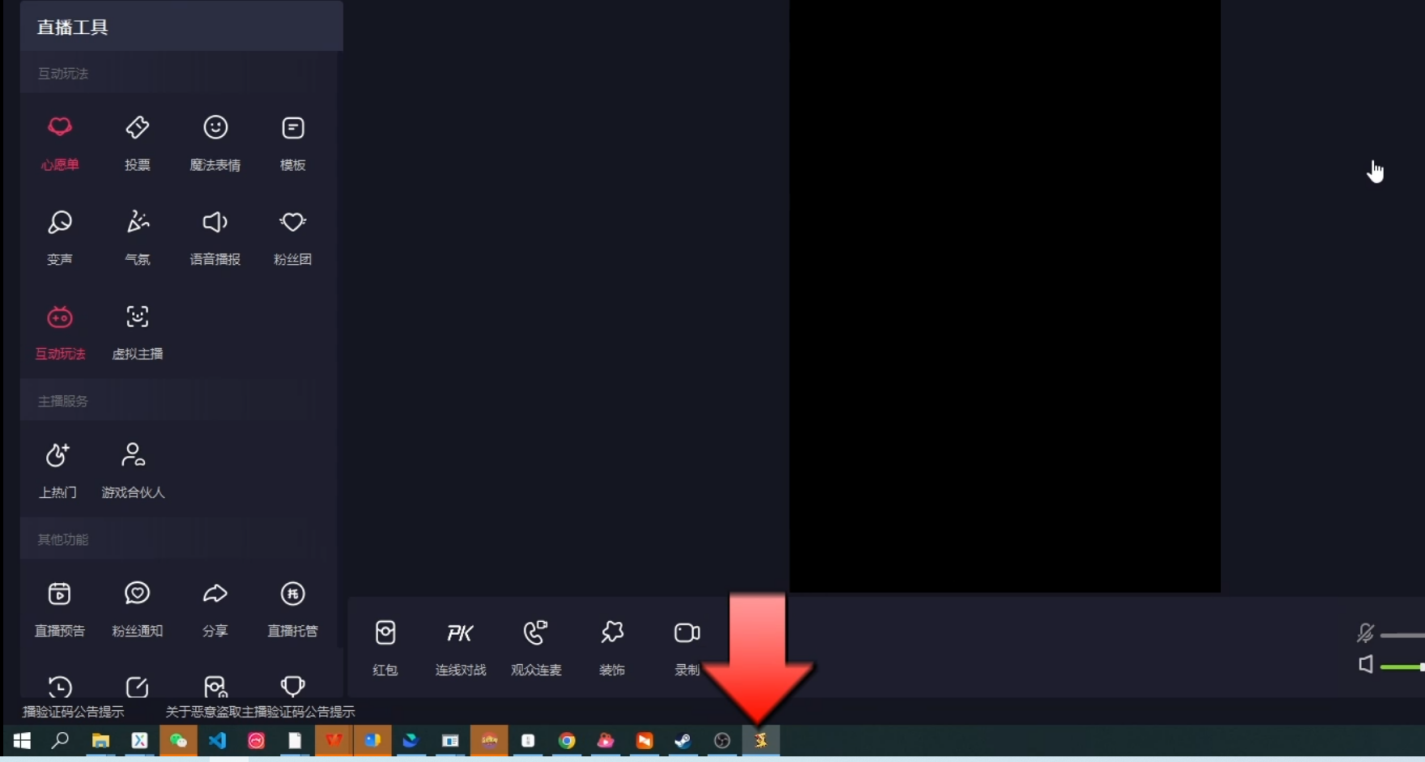Screen dimensions: 1425x762
Task: Open Google Chrome from the taskbar
Action: [x=567, y=741]
